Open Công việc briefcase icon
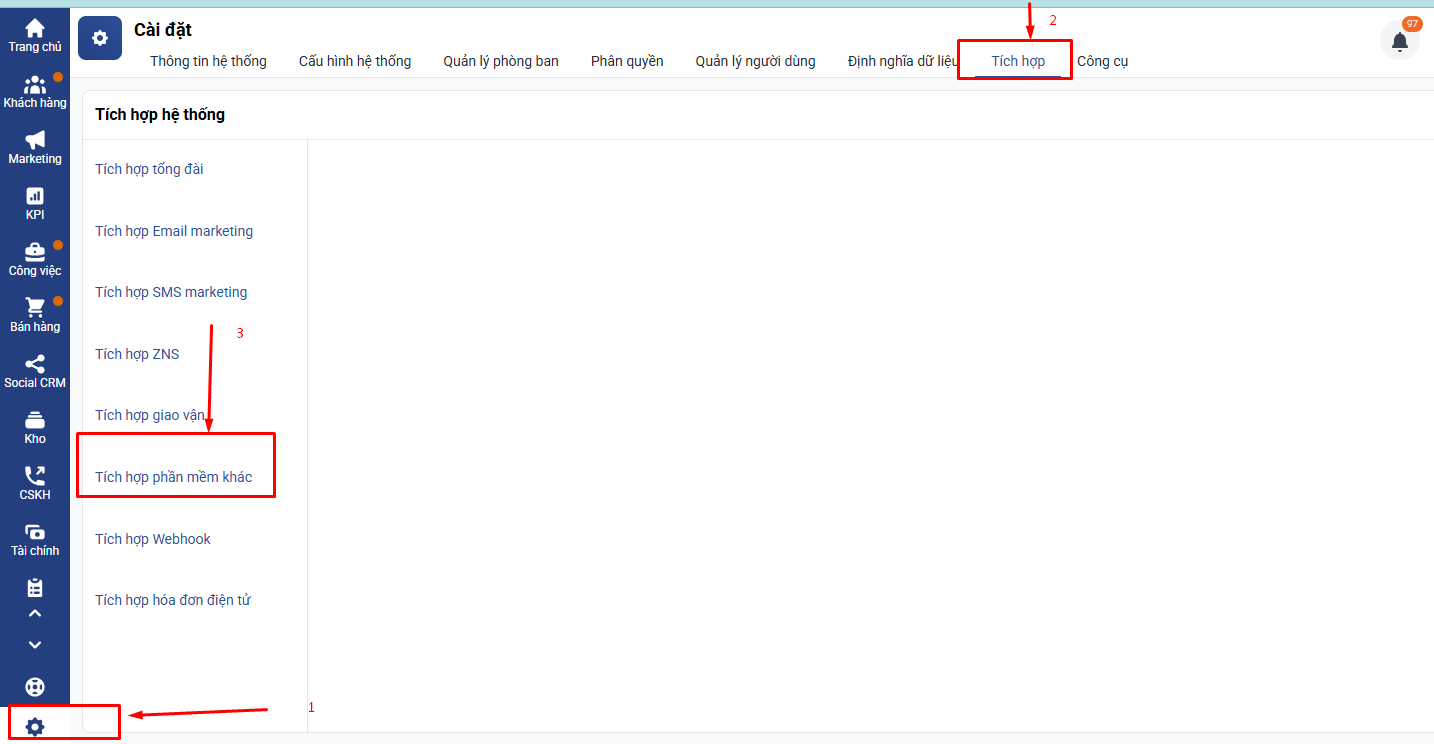1434x744 pixels. [35, 251]
